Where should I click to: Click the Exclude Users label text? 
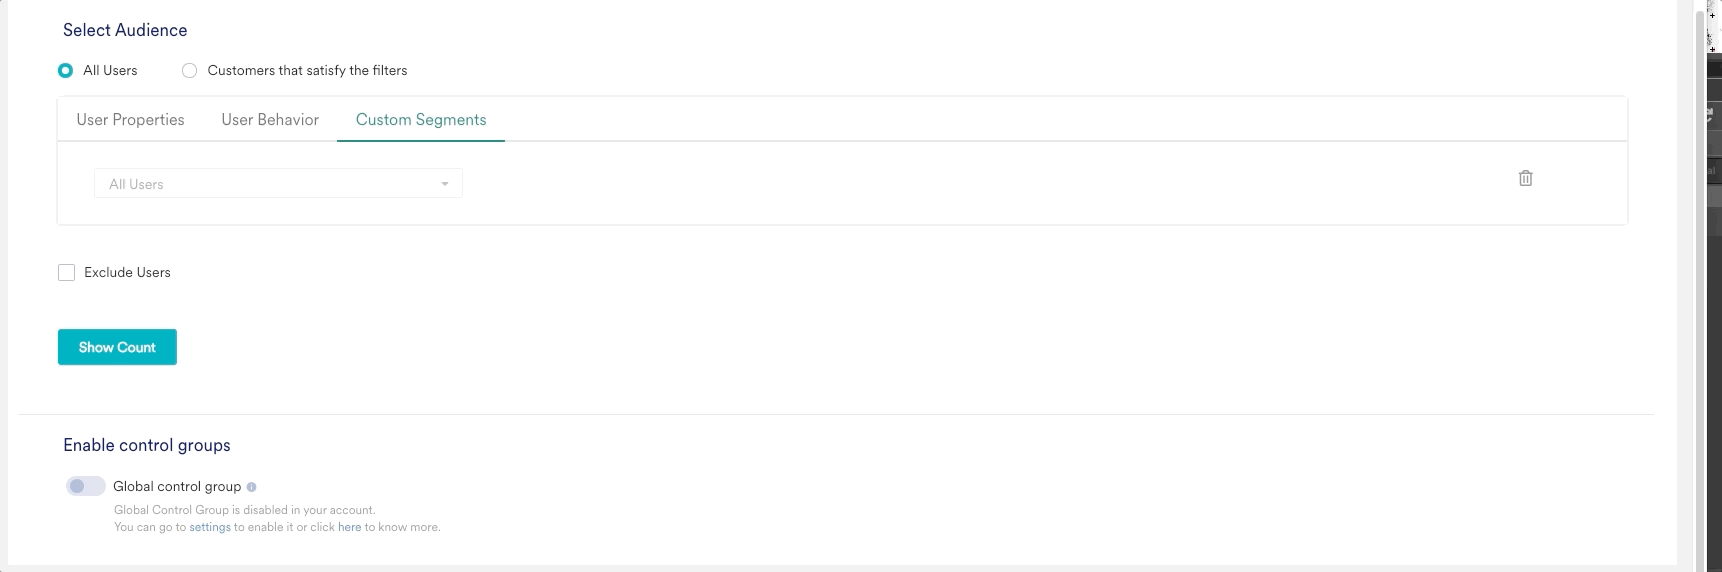coord(127,272)
